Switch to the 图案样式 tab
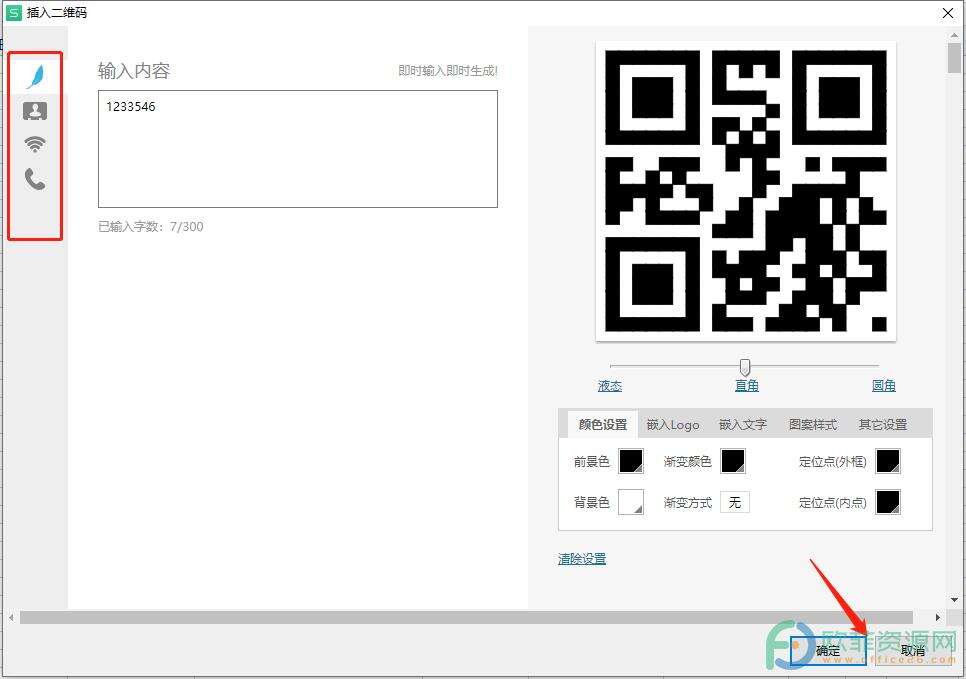The height and width of the screenshot is (679, 966). [x=813, y=425]
